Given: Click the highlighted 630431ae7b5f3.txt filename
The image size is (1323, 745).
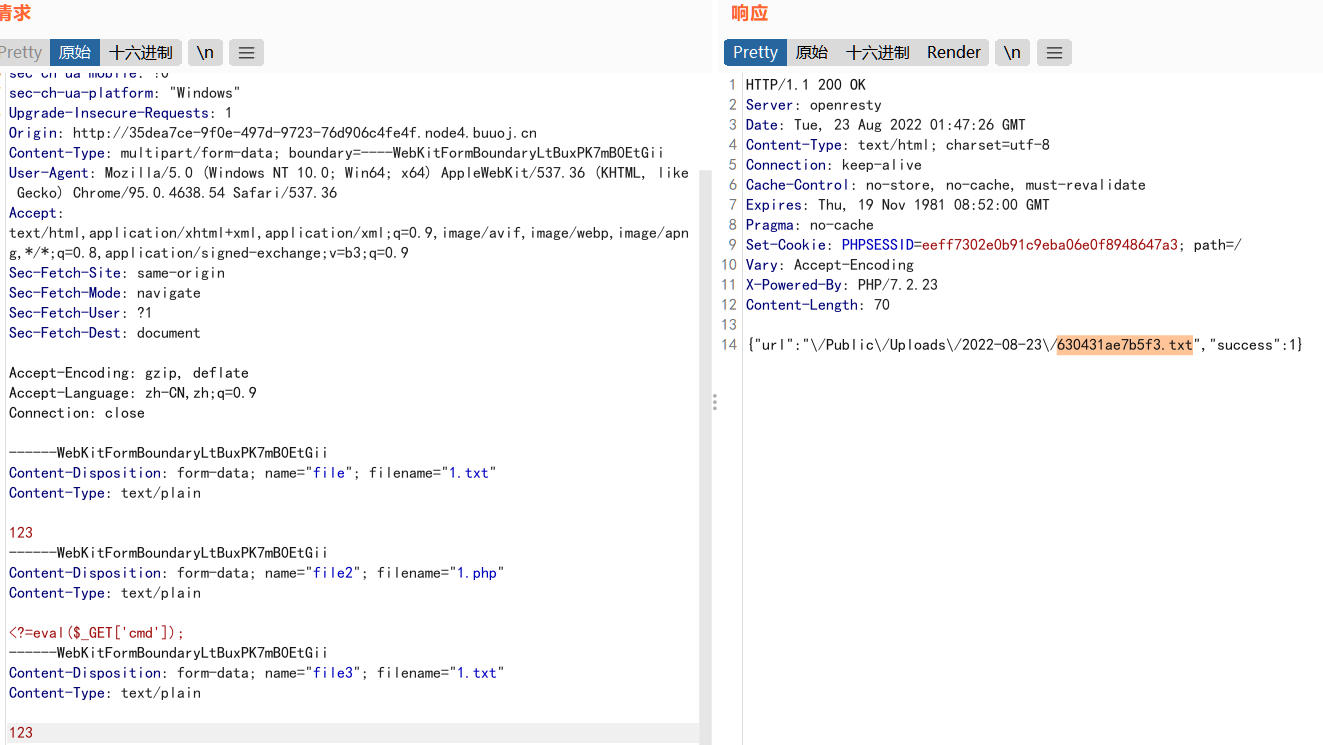Looking at the screenshot, I should pyautogui.click(x=1125, y=345).
